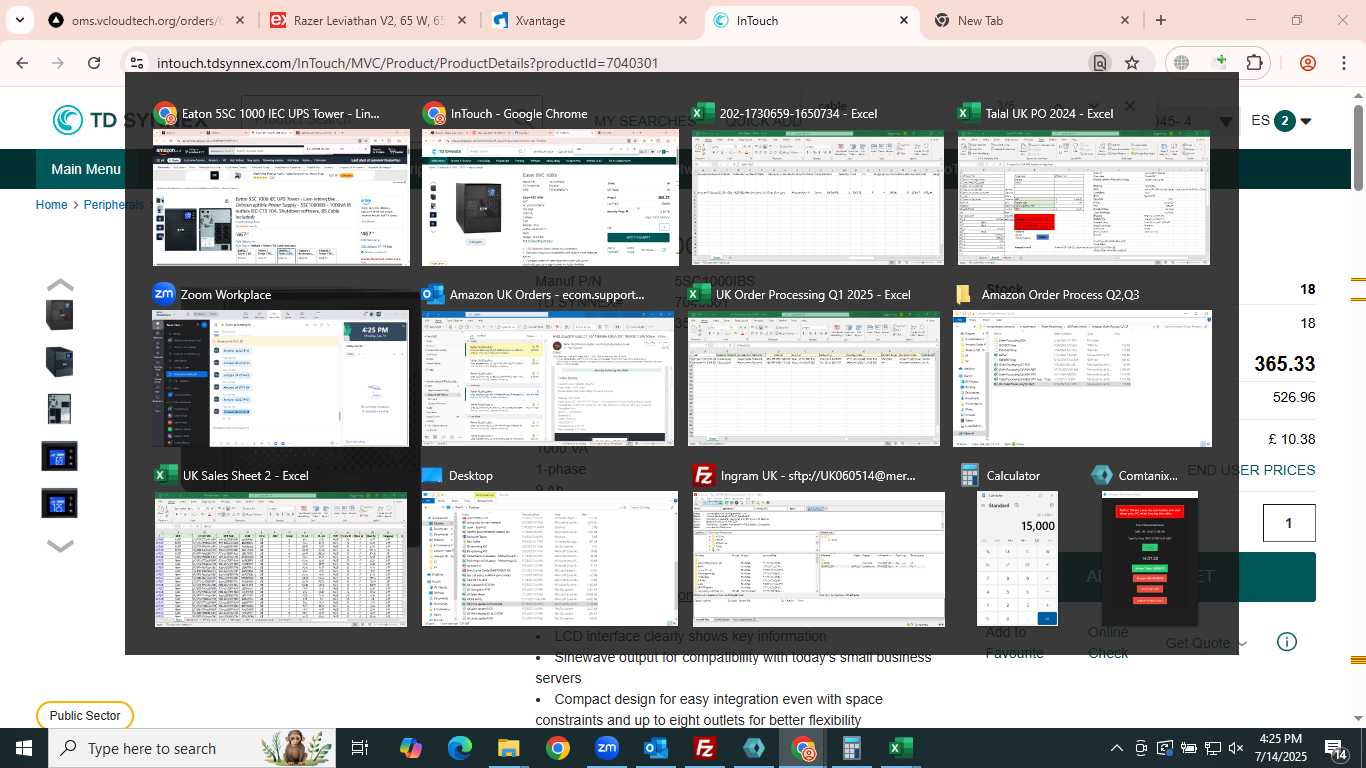1366x768 pixels.
Task: Select the Eaton 5SC 1000 IEC UPS Chrome window thumbnail
Action: tap(281, 197)
